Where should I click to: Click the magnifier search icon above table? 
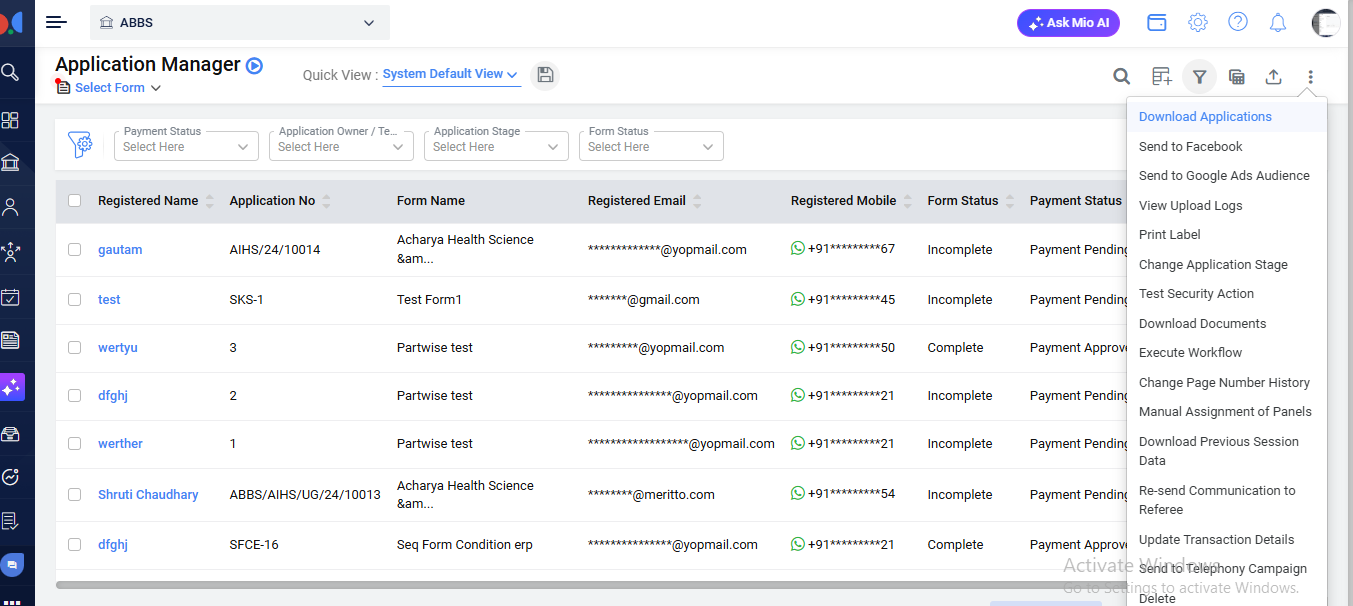[x=1122, y=77]
